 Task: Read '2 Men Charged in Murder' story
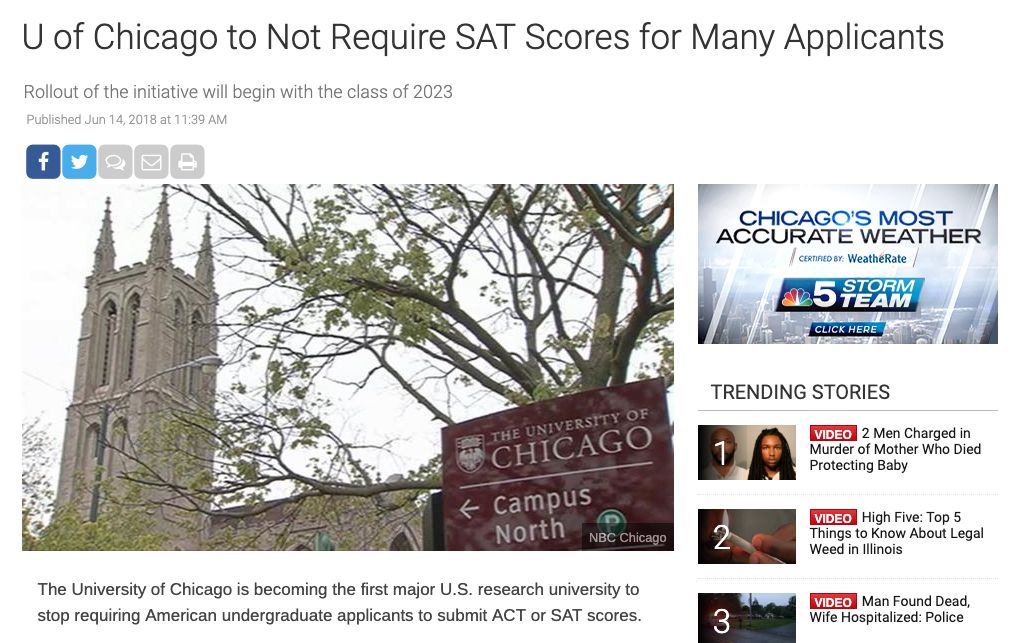pyautogui.click(x=896, y=450)
